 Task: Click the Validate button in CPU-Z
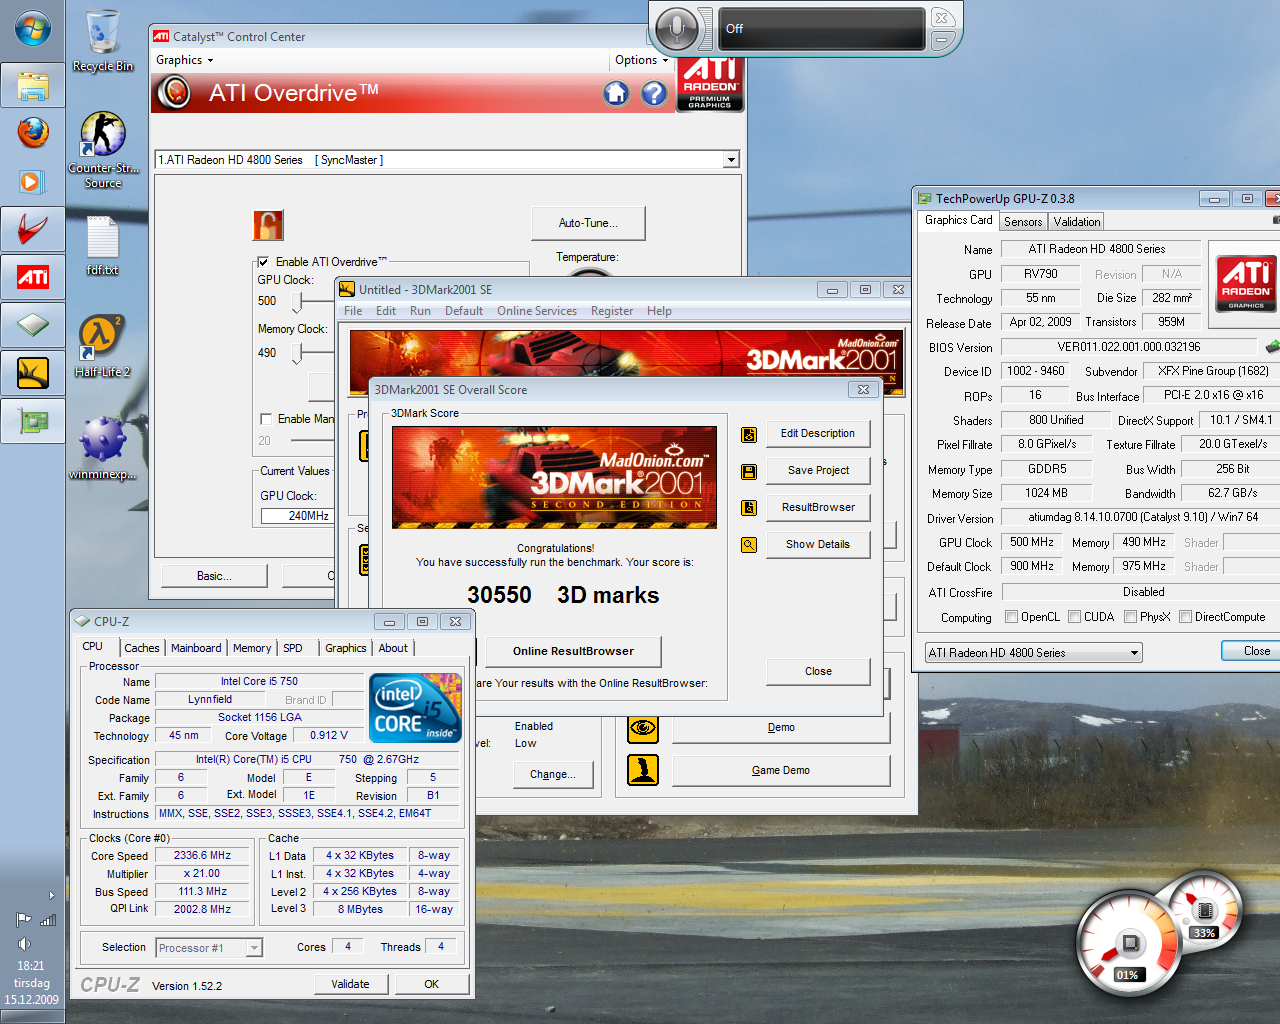(x=350, y=984)
